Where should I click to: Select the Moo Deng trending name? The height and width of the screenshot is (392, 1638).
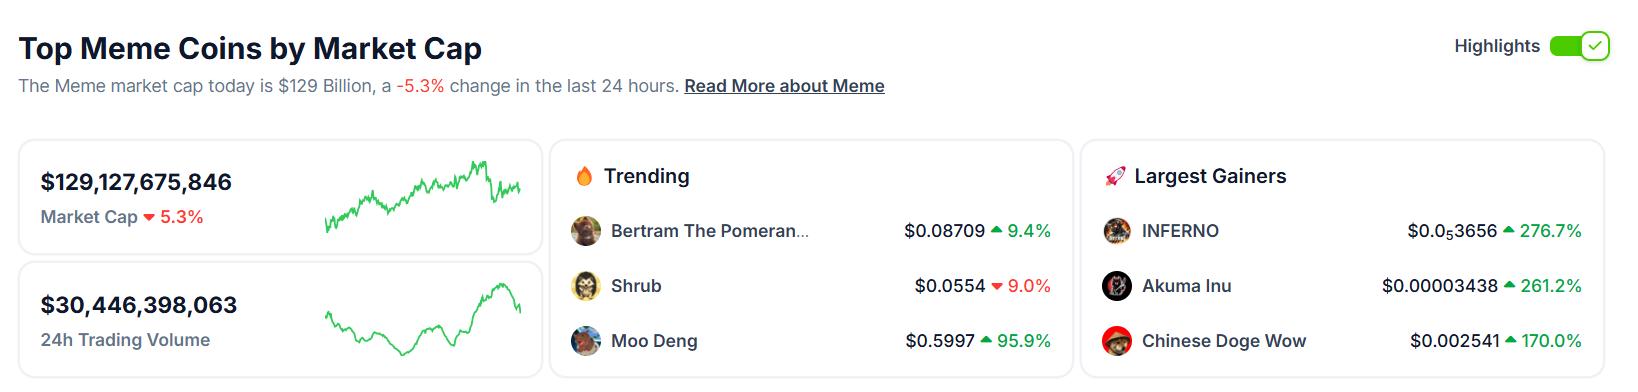coord(654,341)
